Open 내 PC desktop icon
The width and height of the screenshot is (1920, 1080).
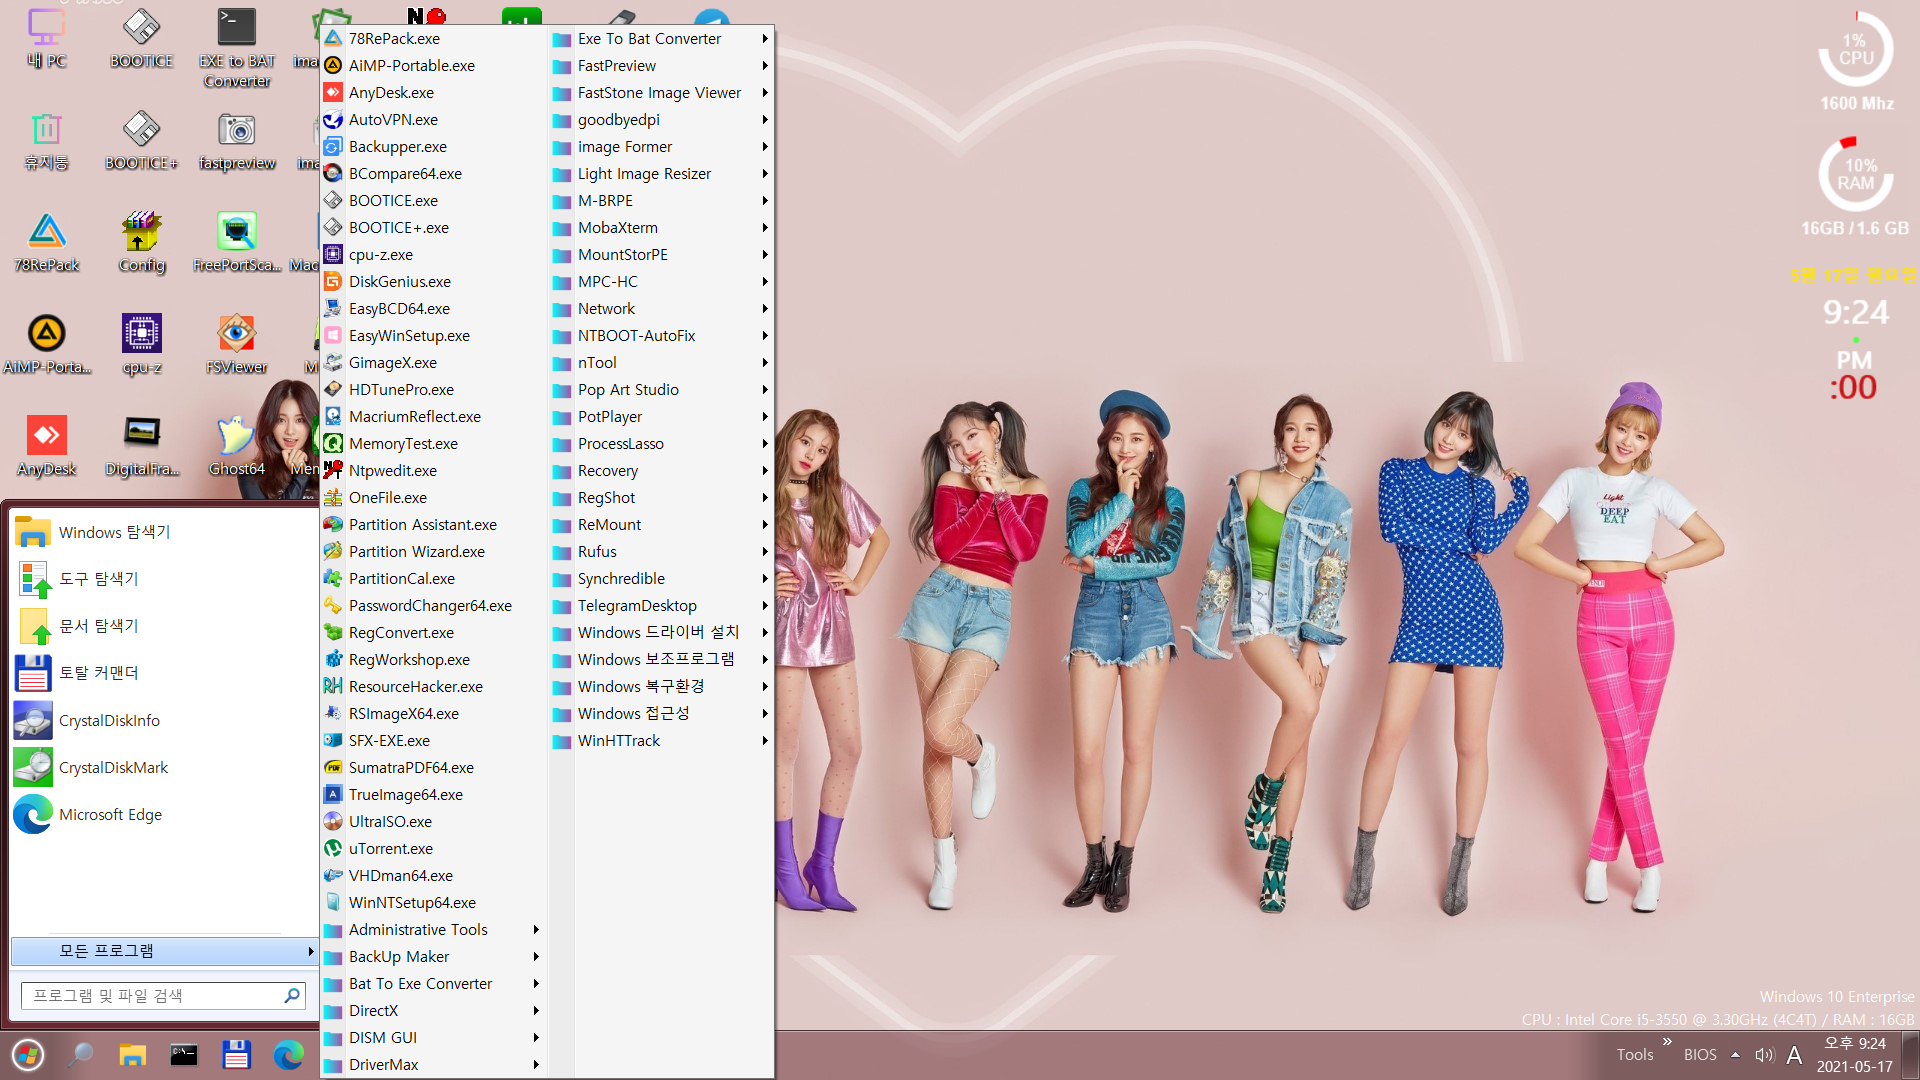46,40
